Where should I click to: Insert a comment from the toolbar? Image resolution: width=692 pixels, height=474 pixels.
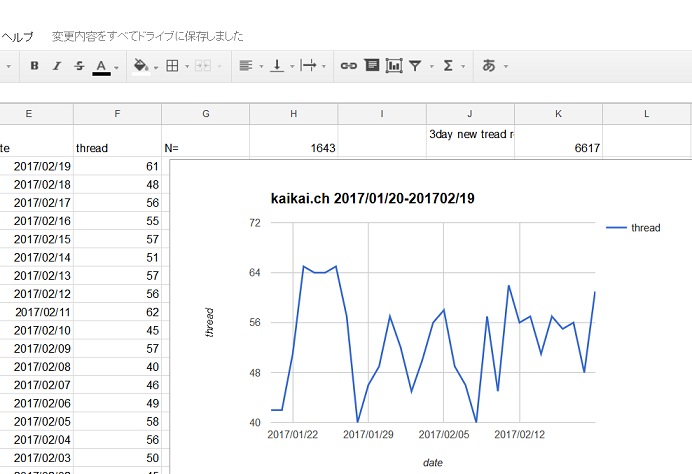click(371, 66)
